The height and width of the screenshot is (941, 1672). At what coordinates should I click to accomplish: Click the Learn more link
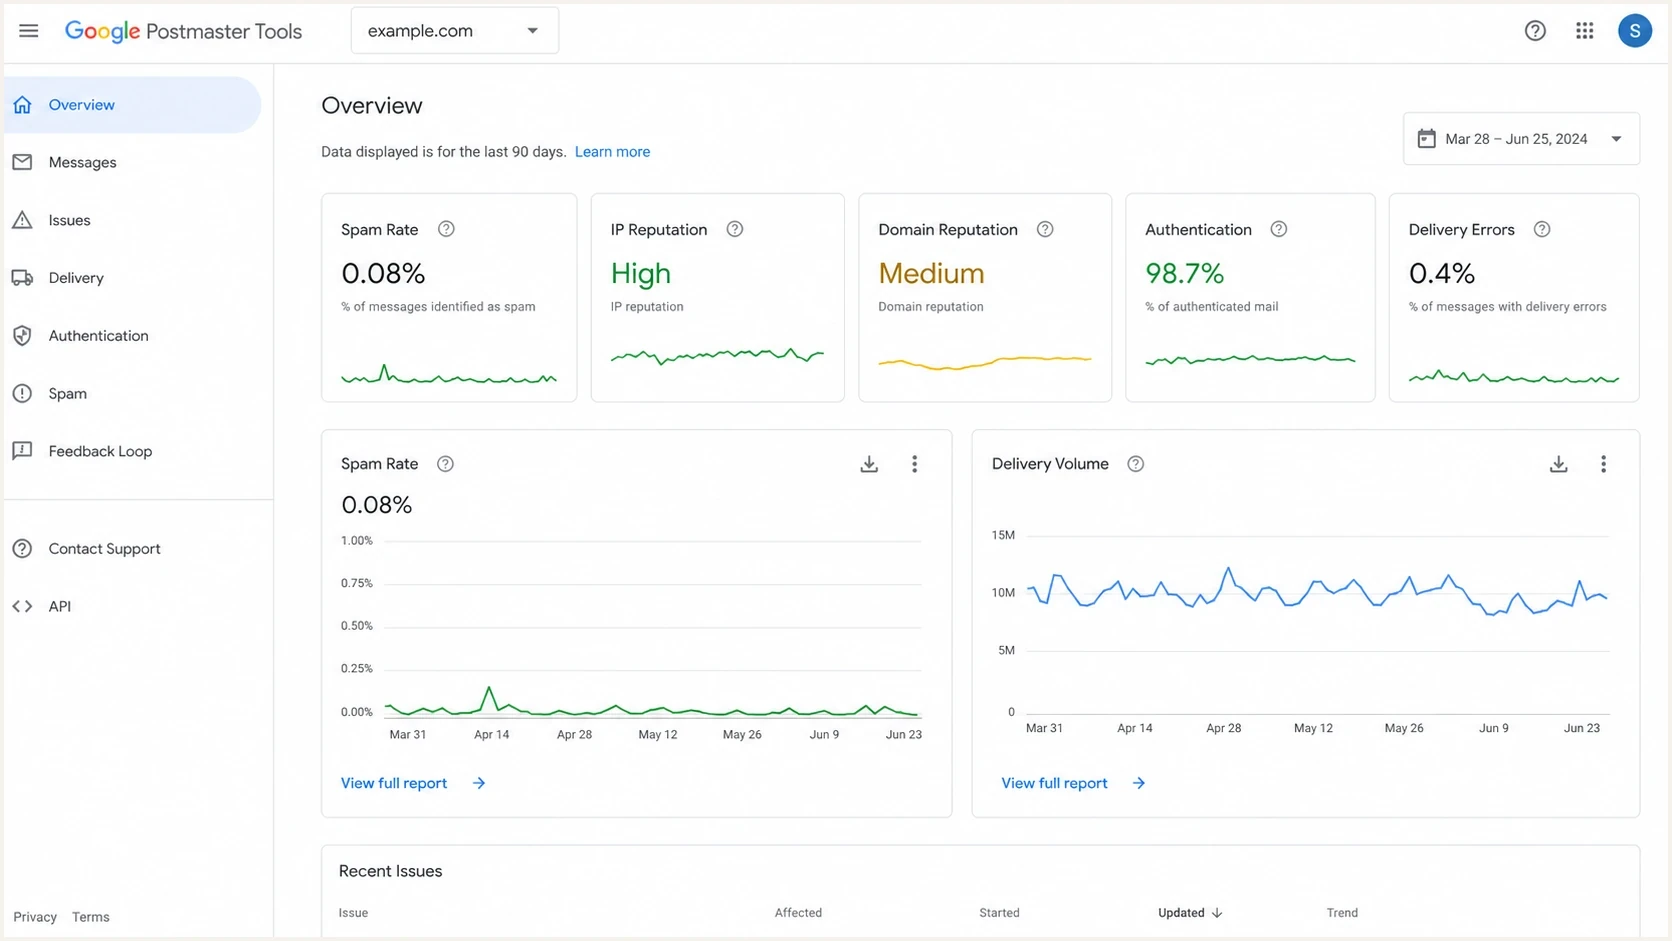(x=612, y=152)
